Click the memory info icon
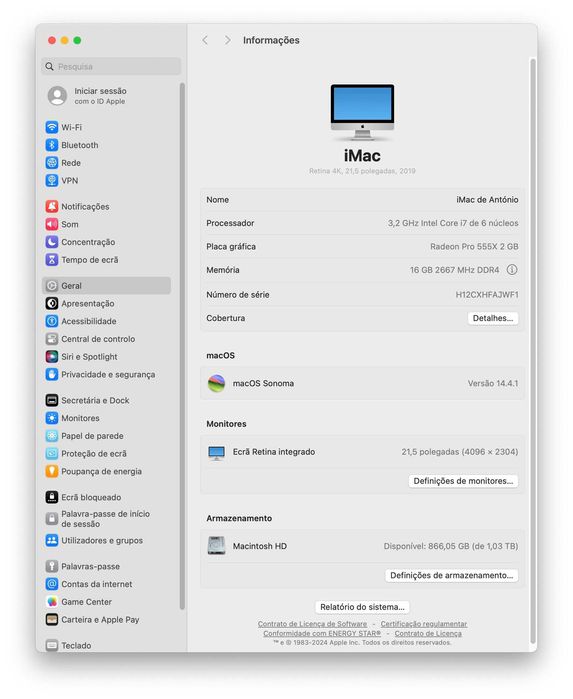Image resolution: width=573 pixels, height=699 pixels. click(512, 270)
